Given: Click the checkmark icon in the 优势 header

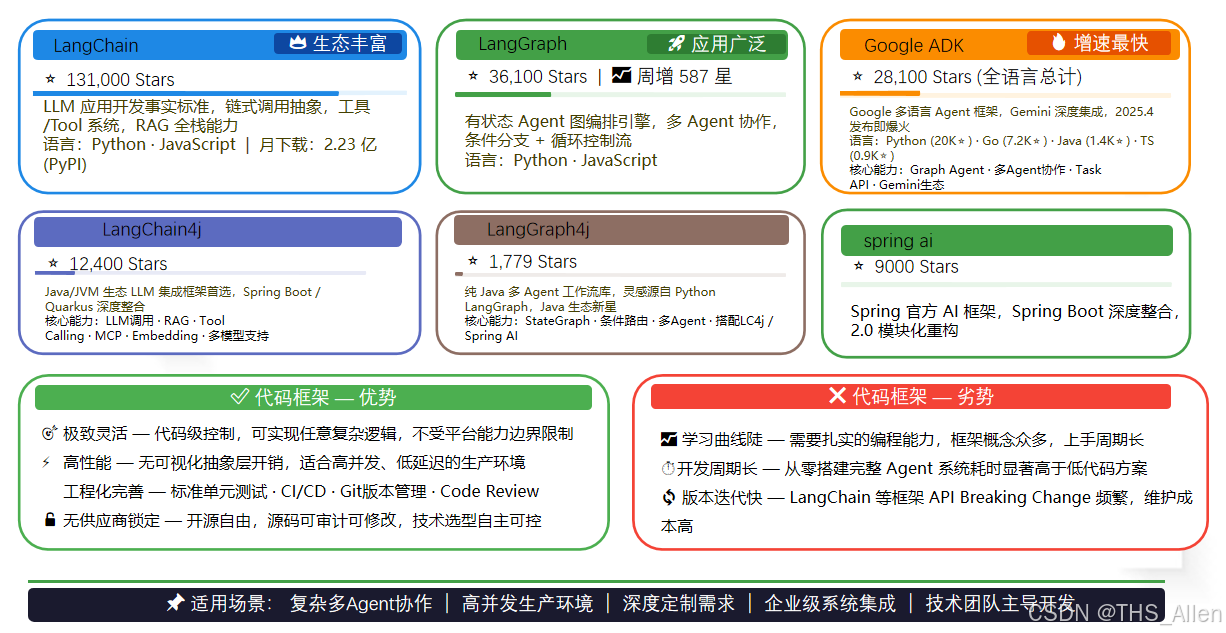Looking at the screenshot, I should point(240,397).
